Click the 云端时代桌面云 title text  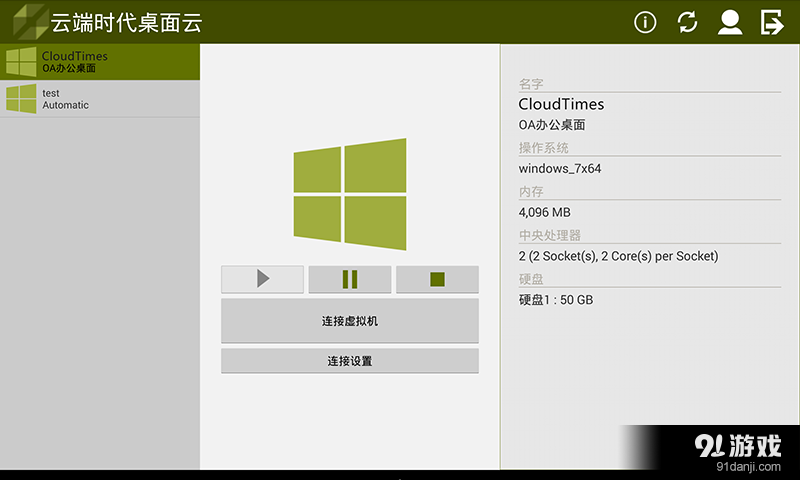[127, 23]
